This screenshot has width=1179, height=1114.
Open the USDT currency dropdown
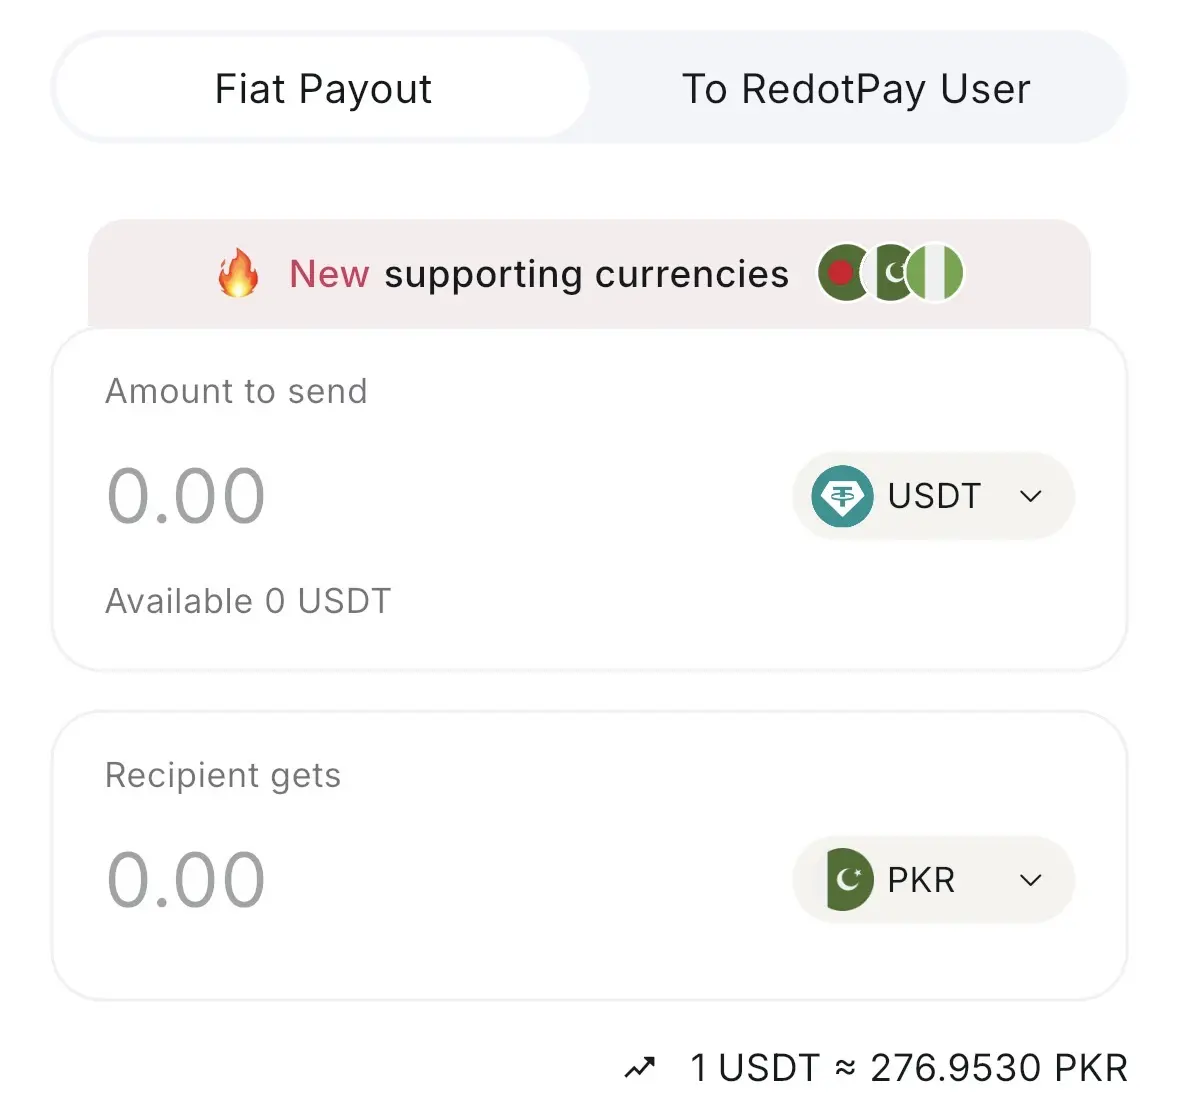click(x=933, y=496)
